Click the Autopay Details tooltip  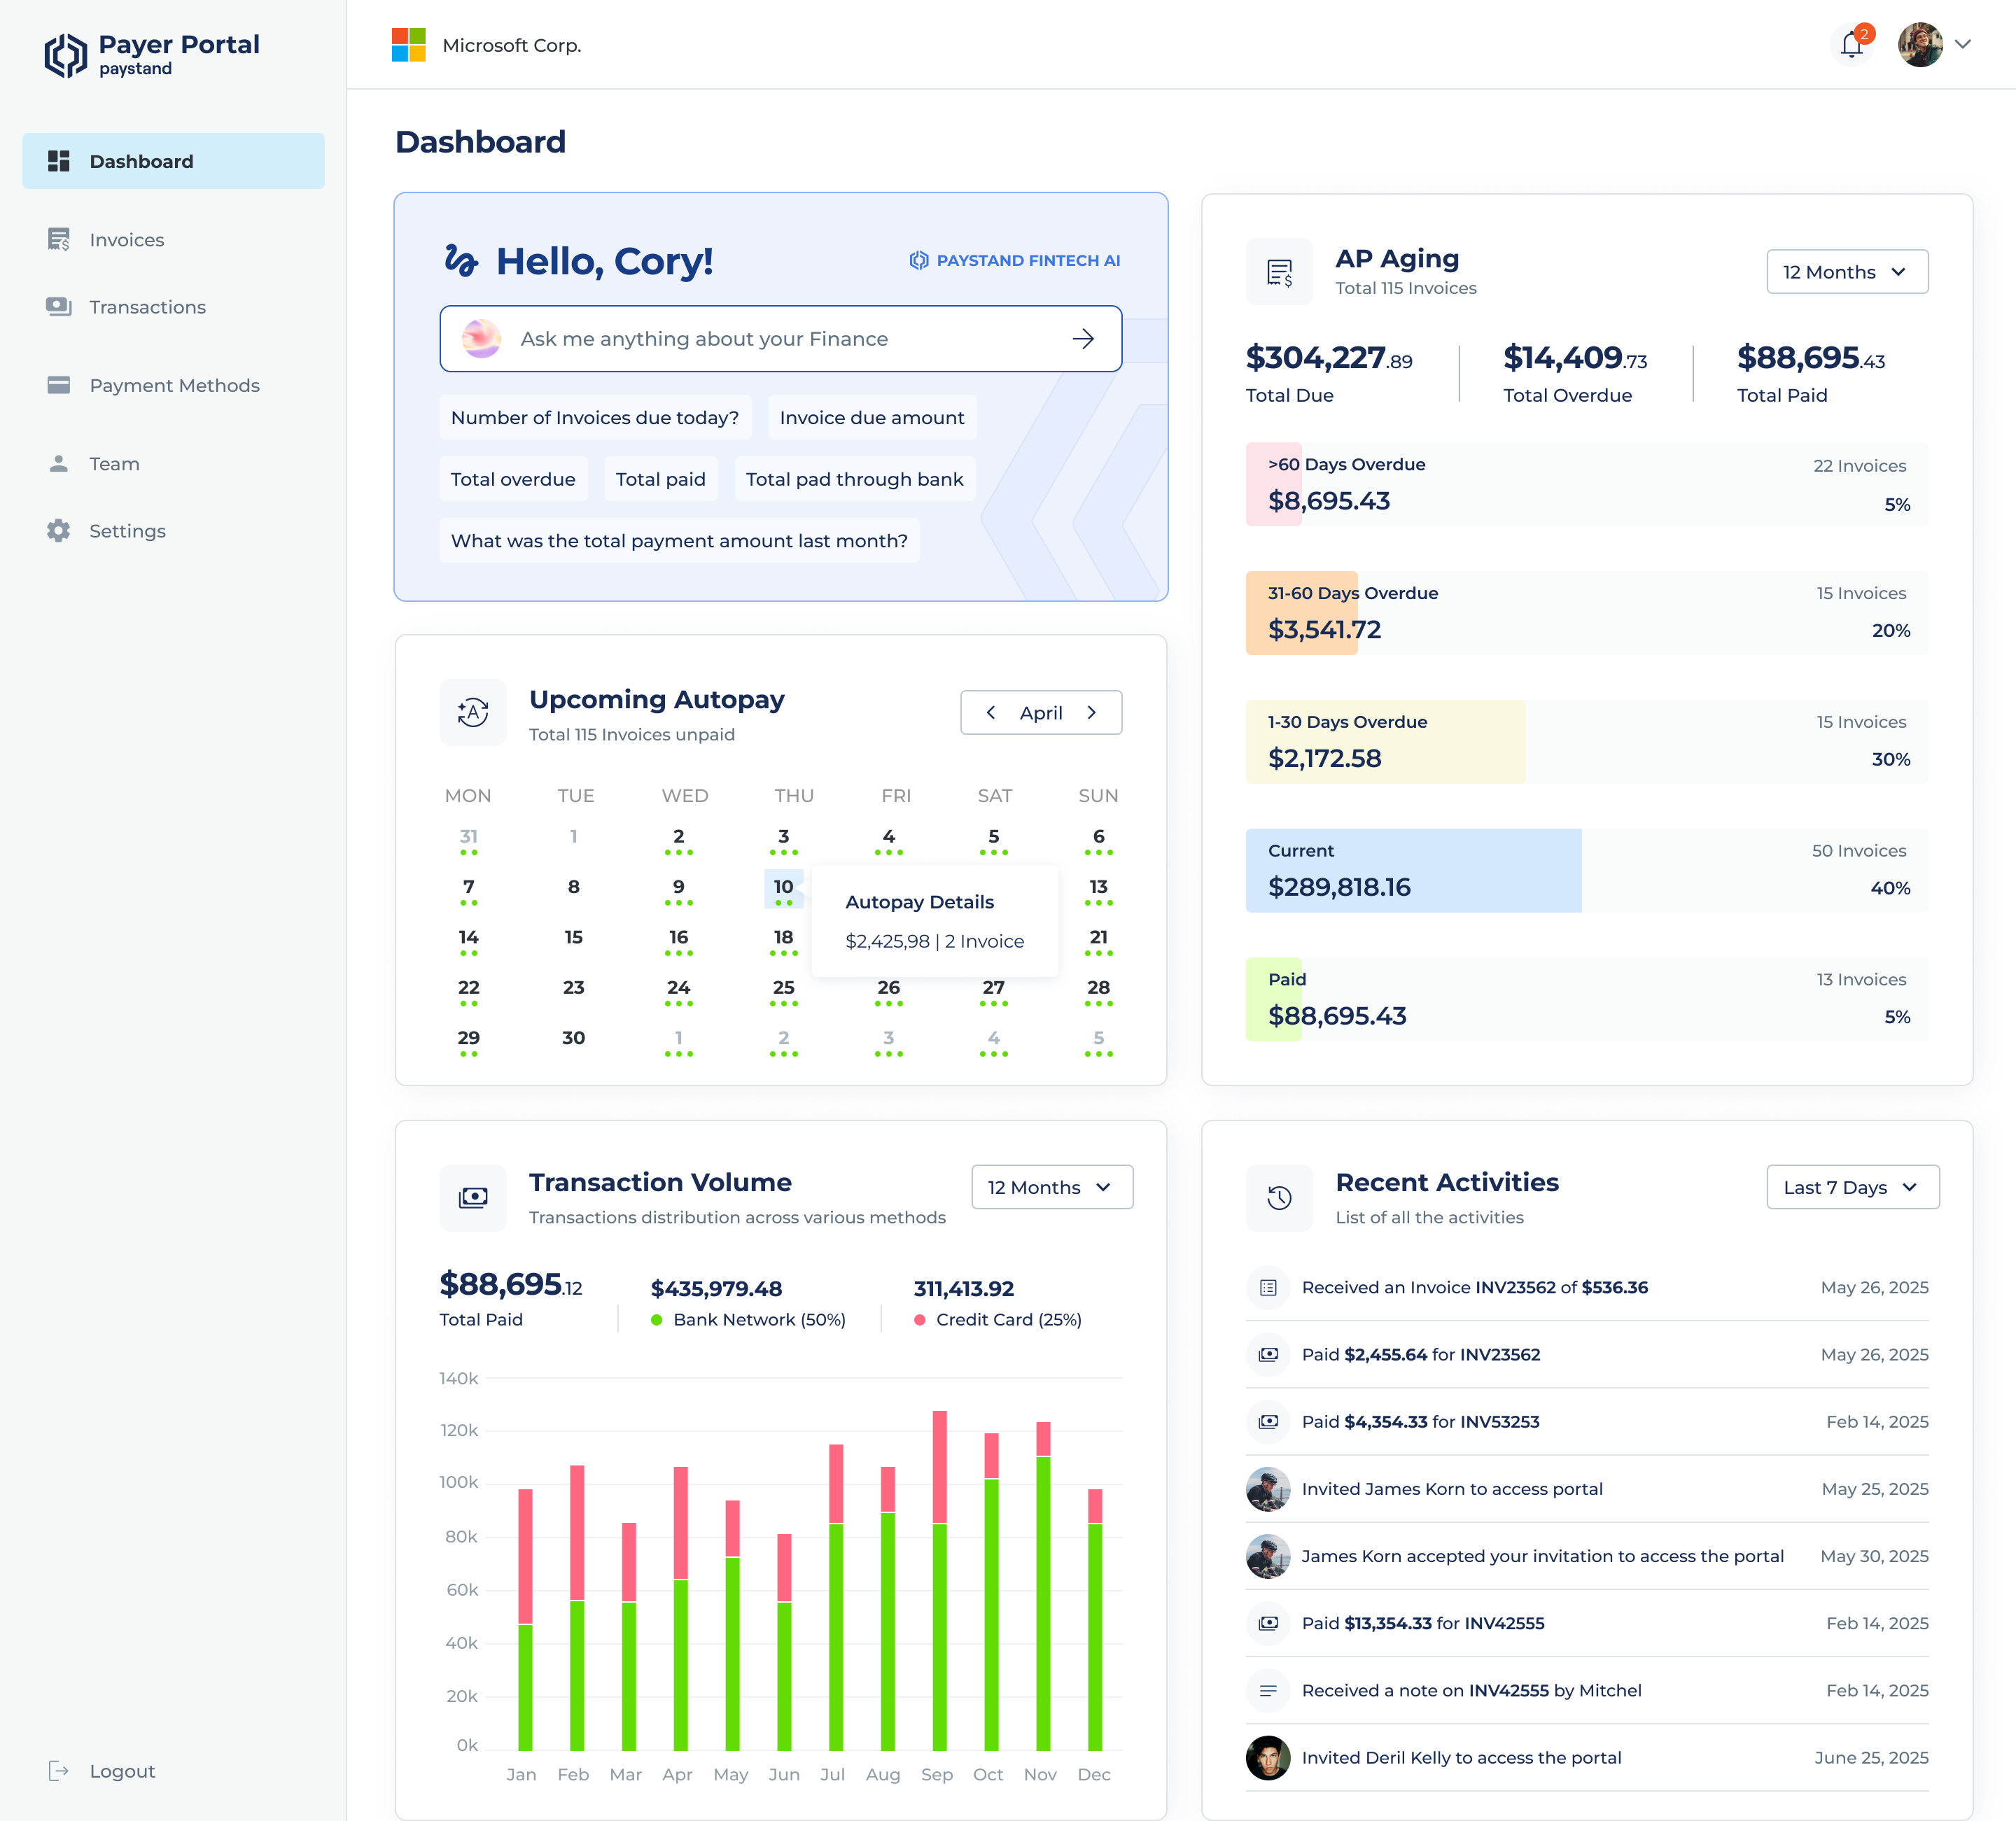[935, 921]
